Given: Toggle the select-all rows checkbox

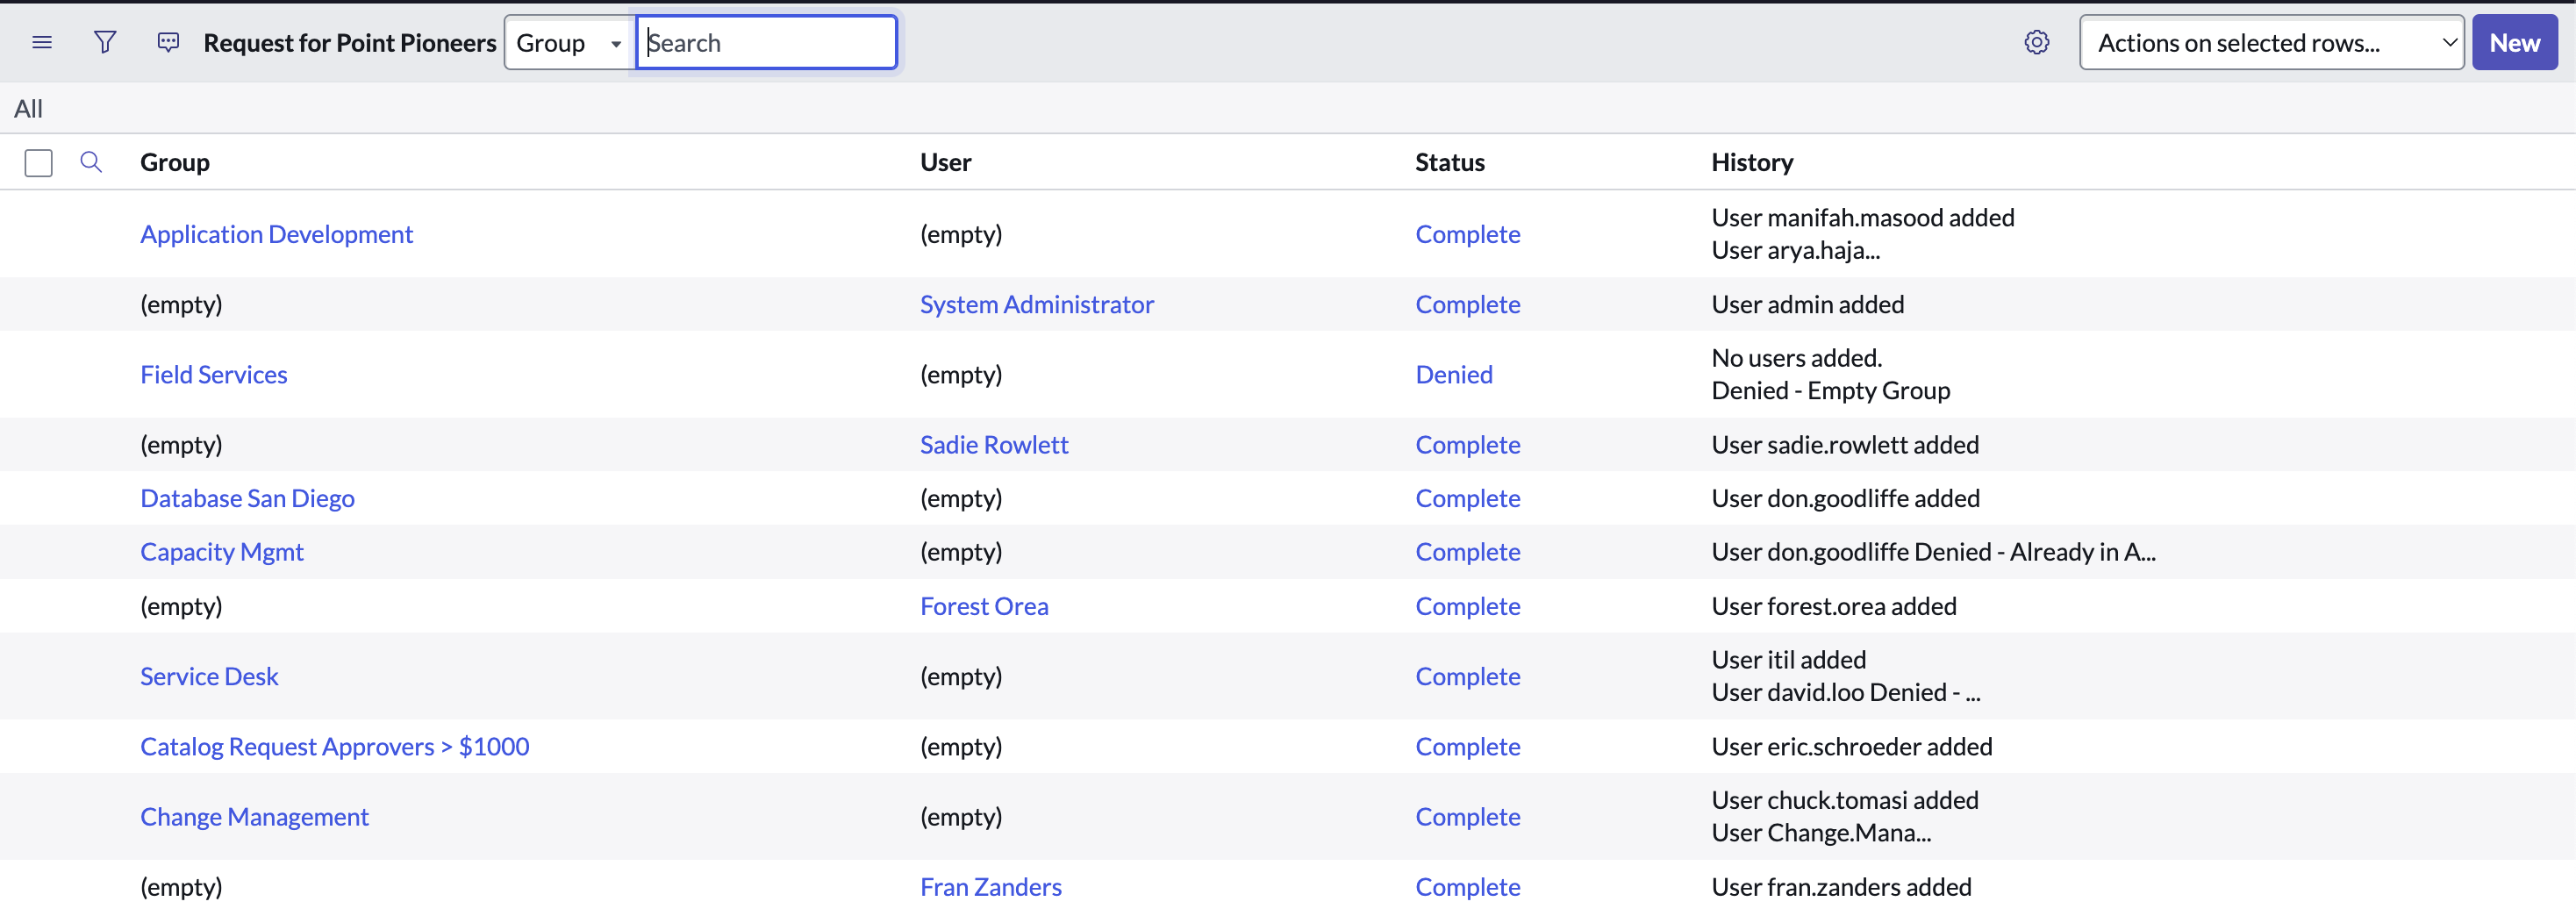Looking at the screenshot, I should pyautogui.click(x=39, y=163).
